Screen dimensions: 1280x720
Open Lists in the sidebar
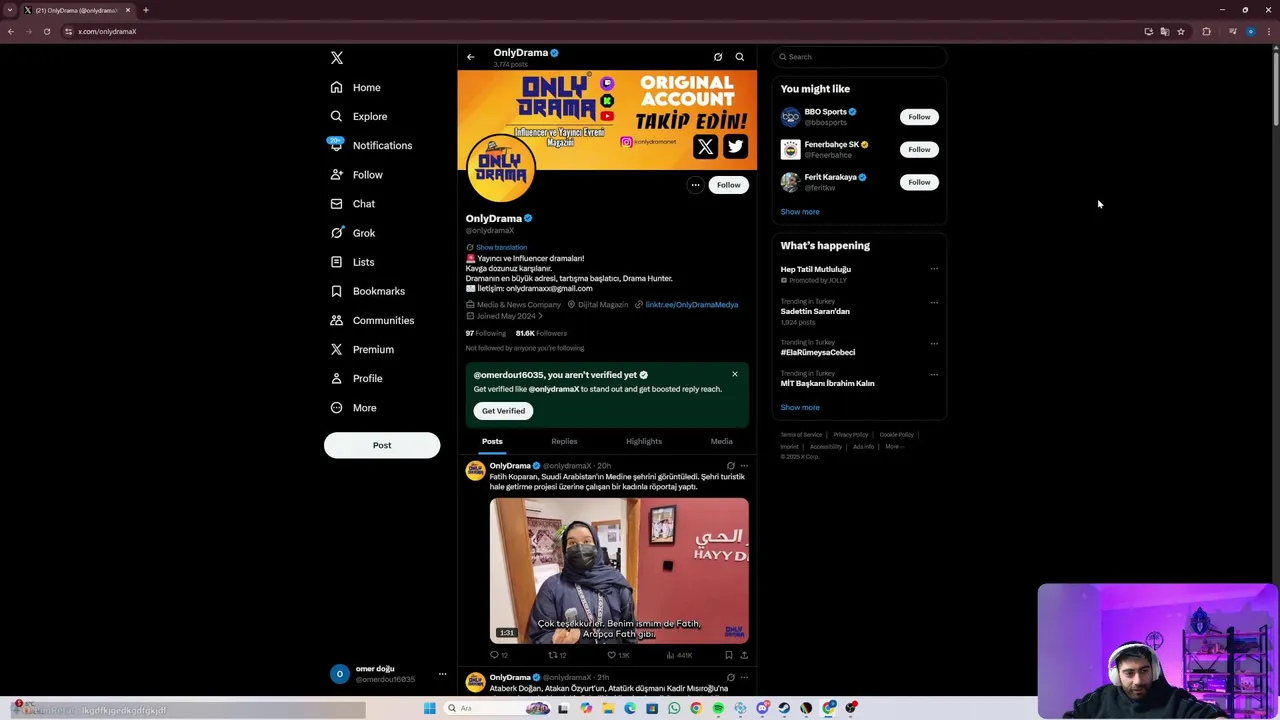[352, 262]
